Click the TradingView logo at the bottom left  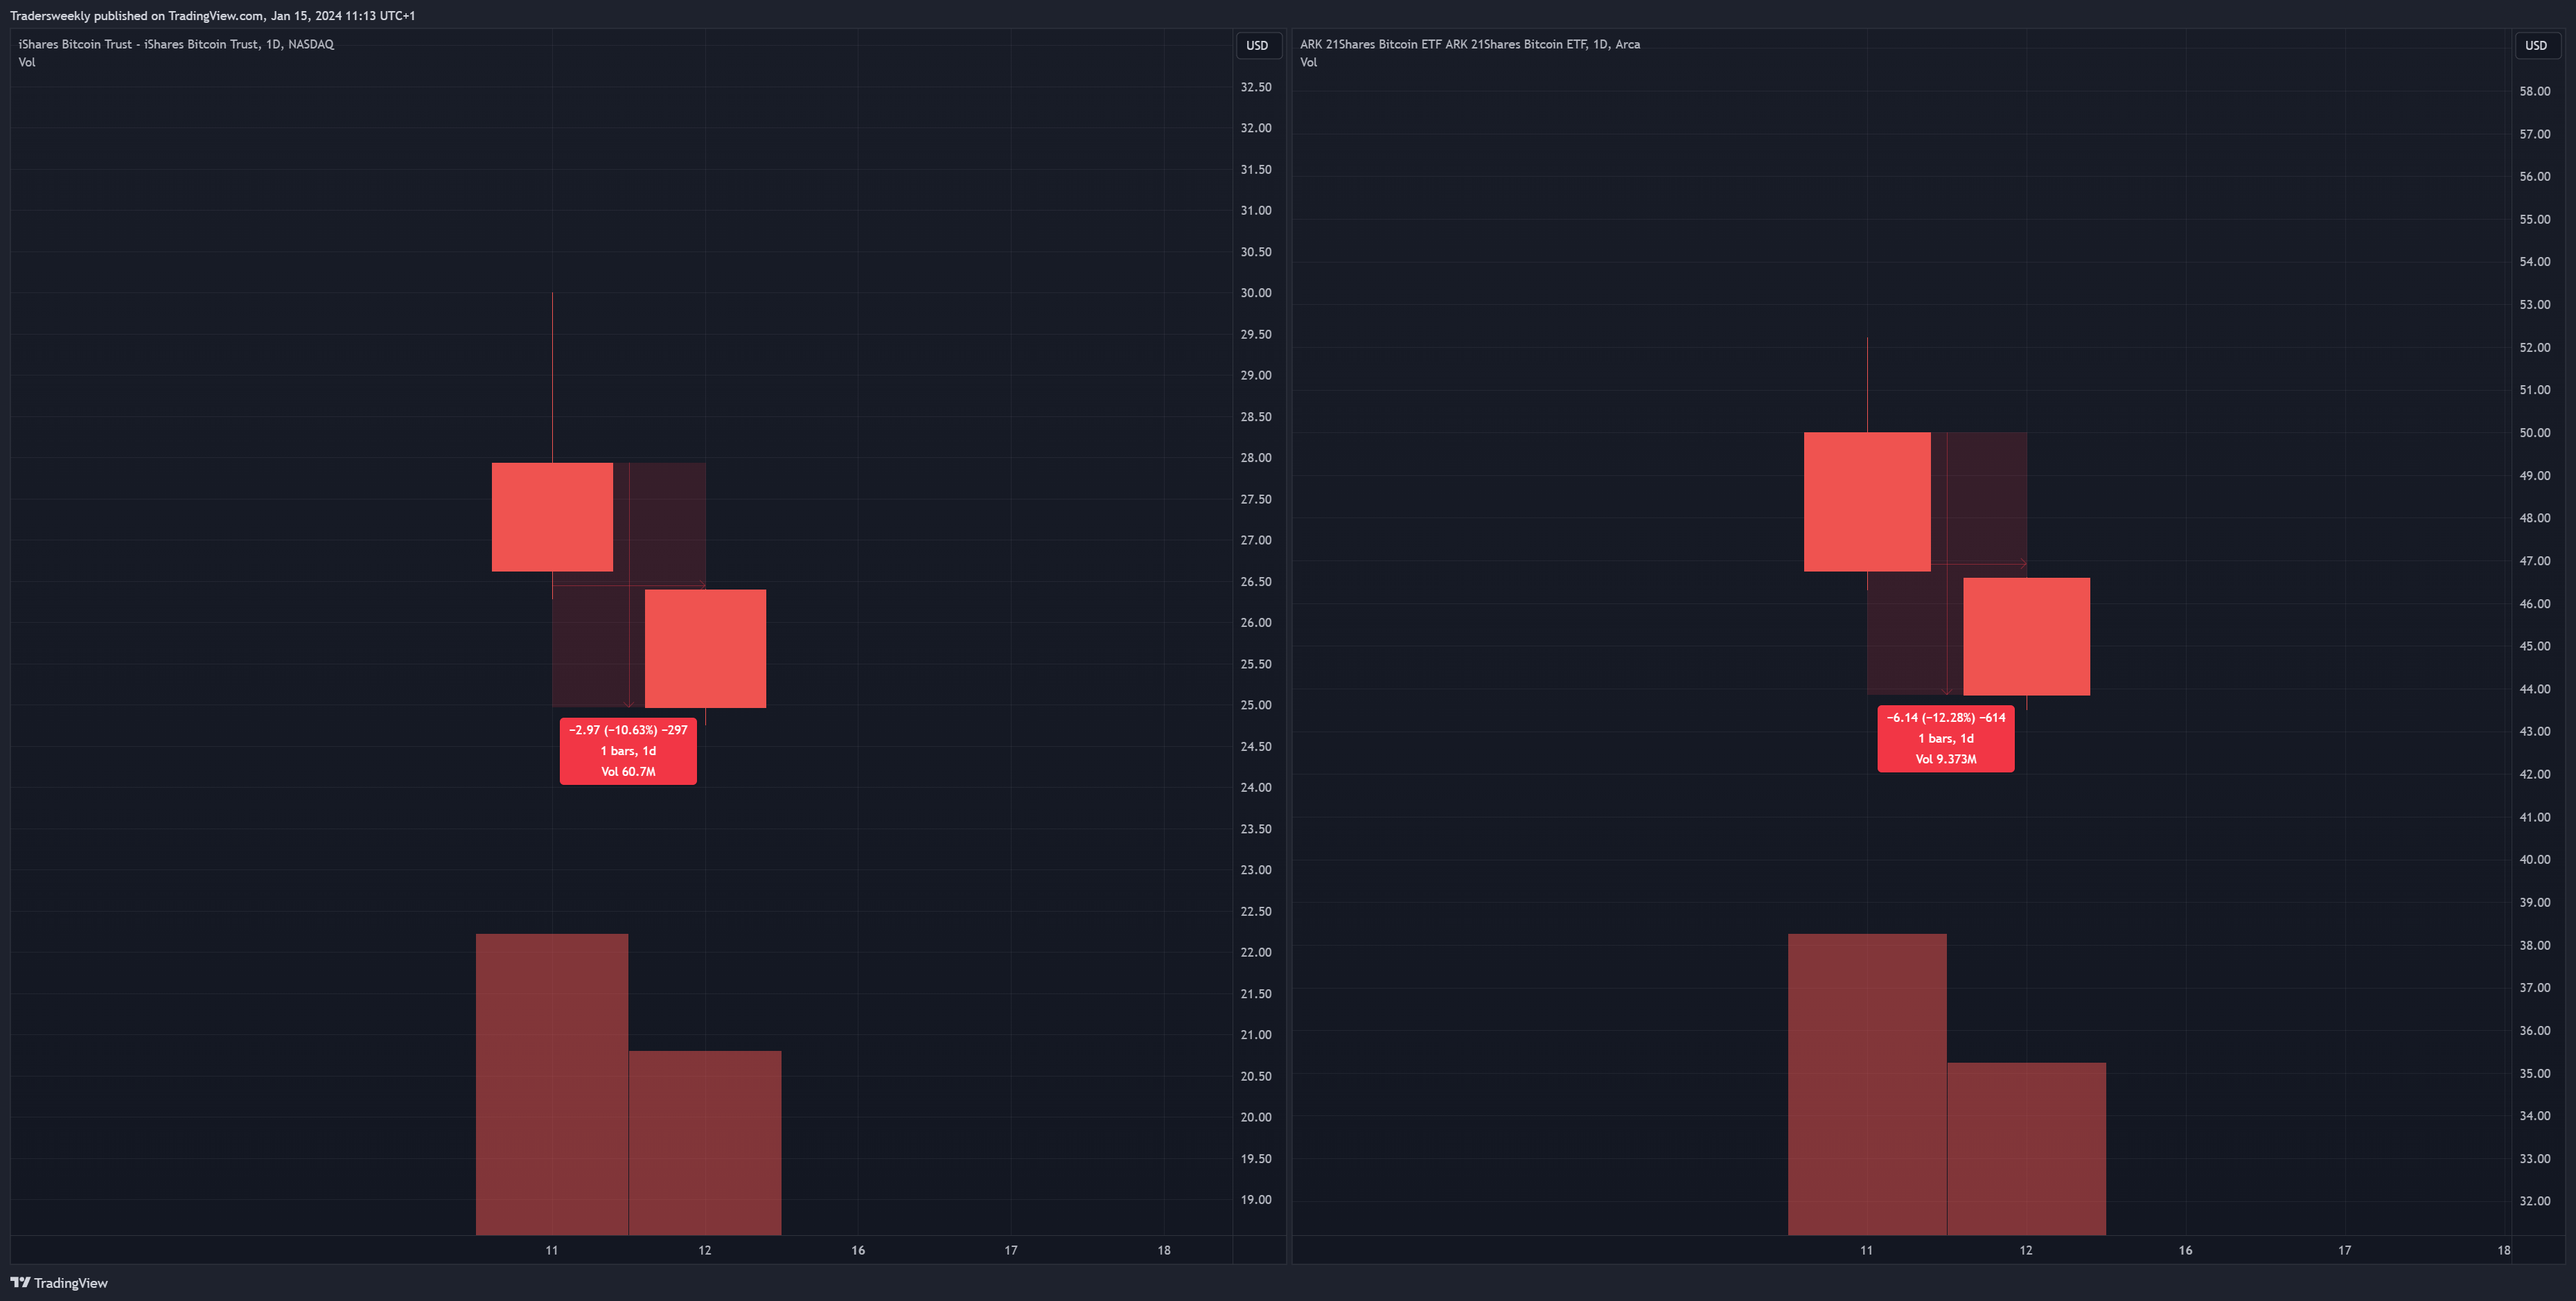coord(59,1283)
